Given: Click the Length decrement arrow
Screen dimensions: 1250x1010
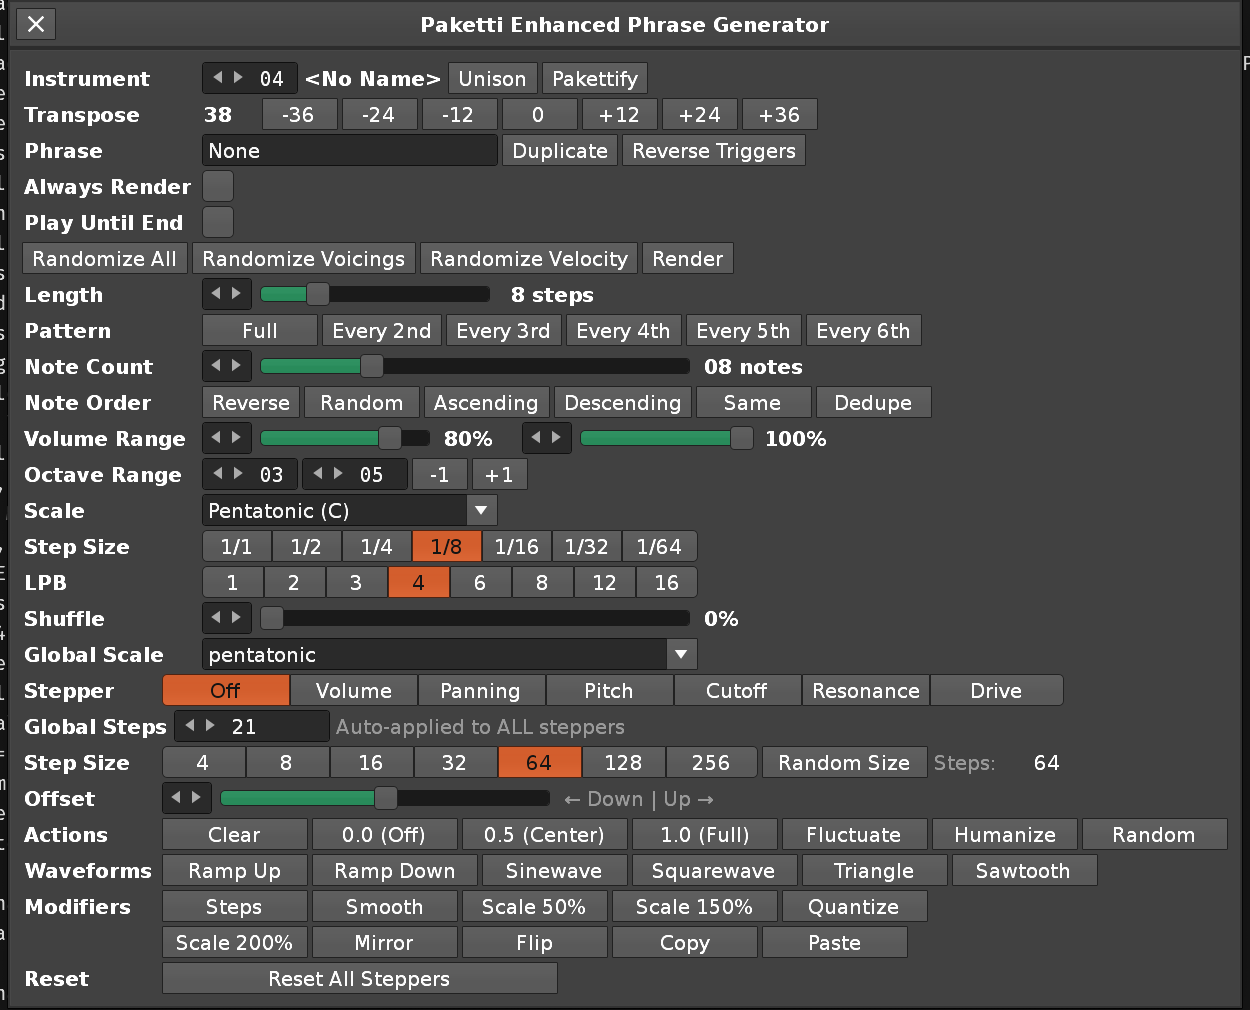Looking at the screenshot, I should click(216, 294).
